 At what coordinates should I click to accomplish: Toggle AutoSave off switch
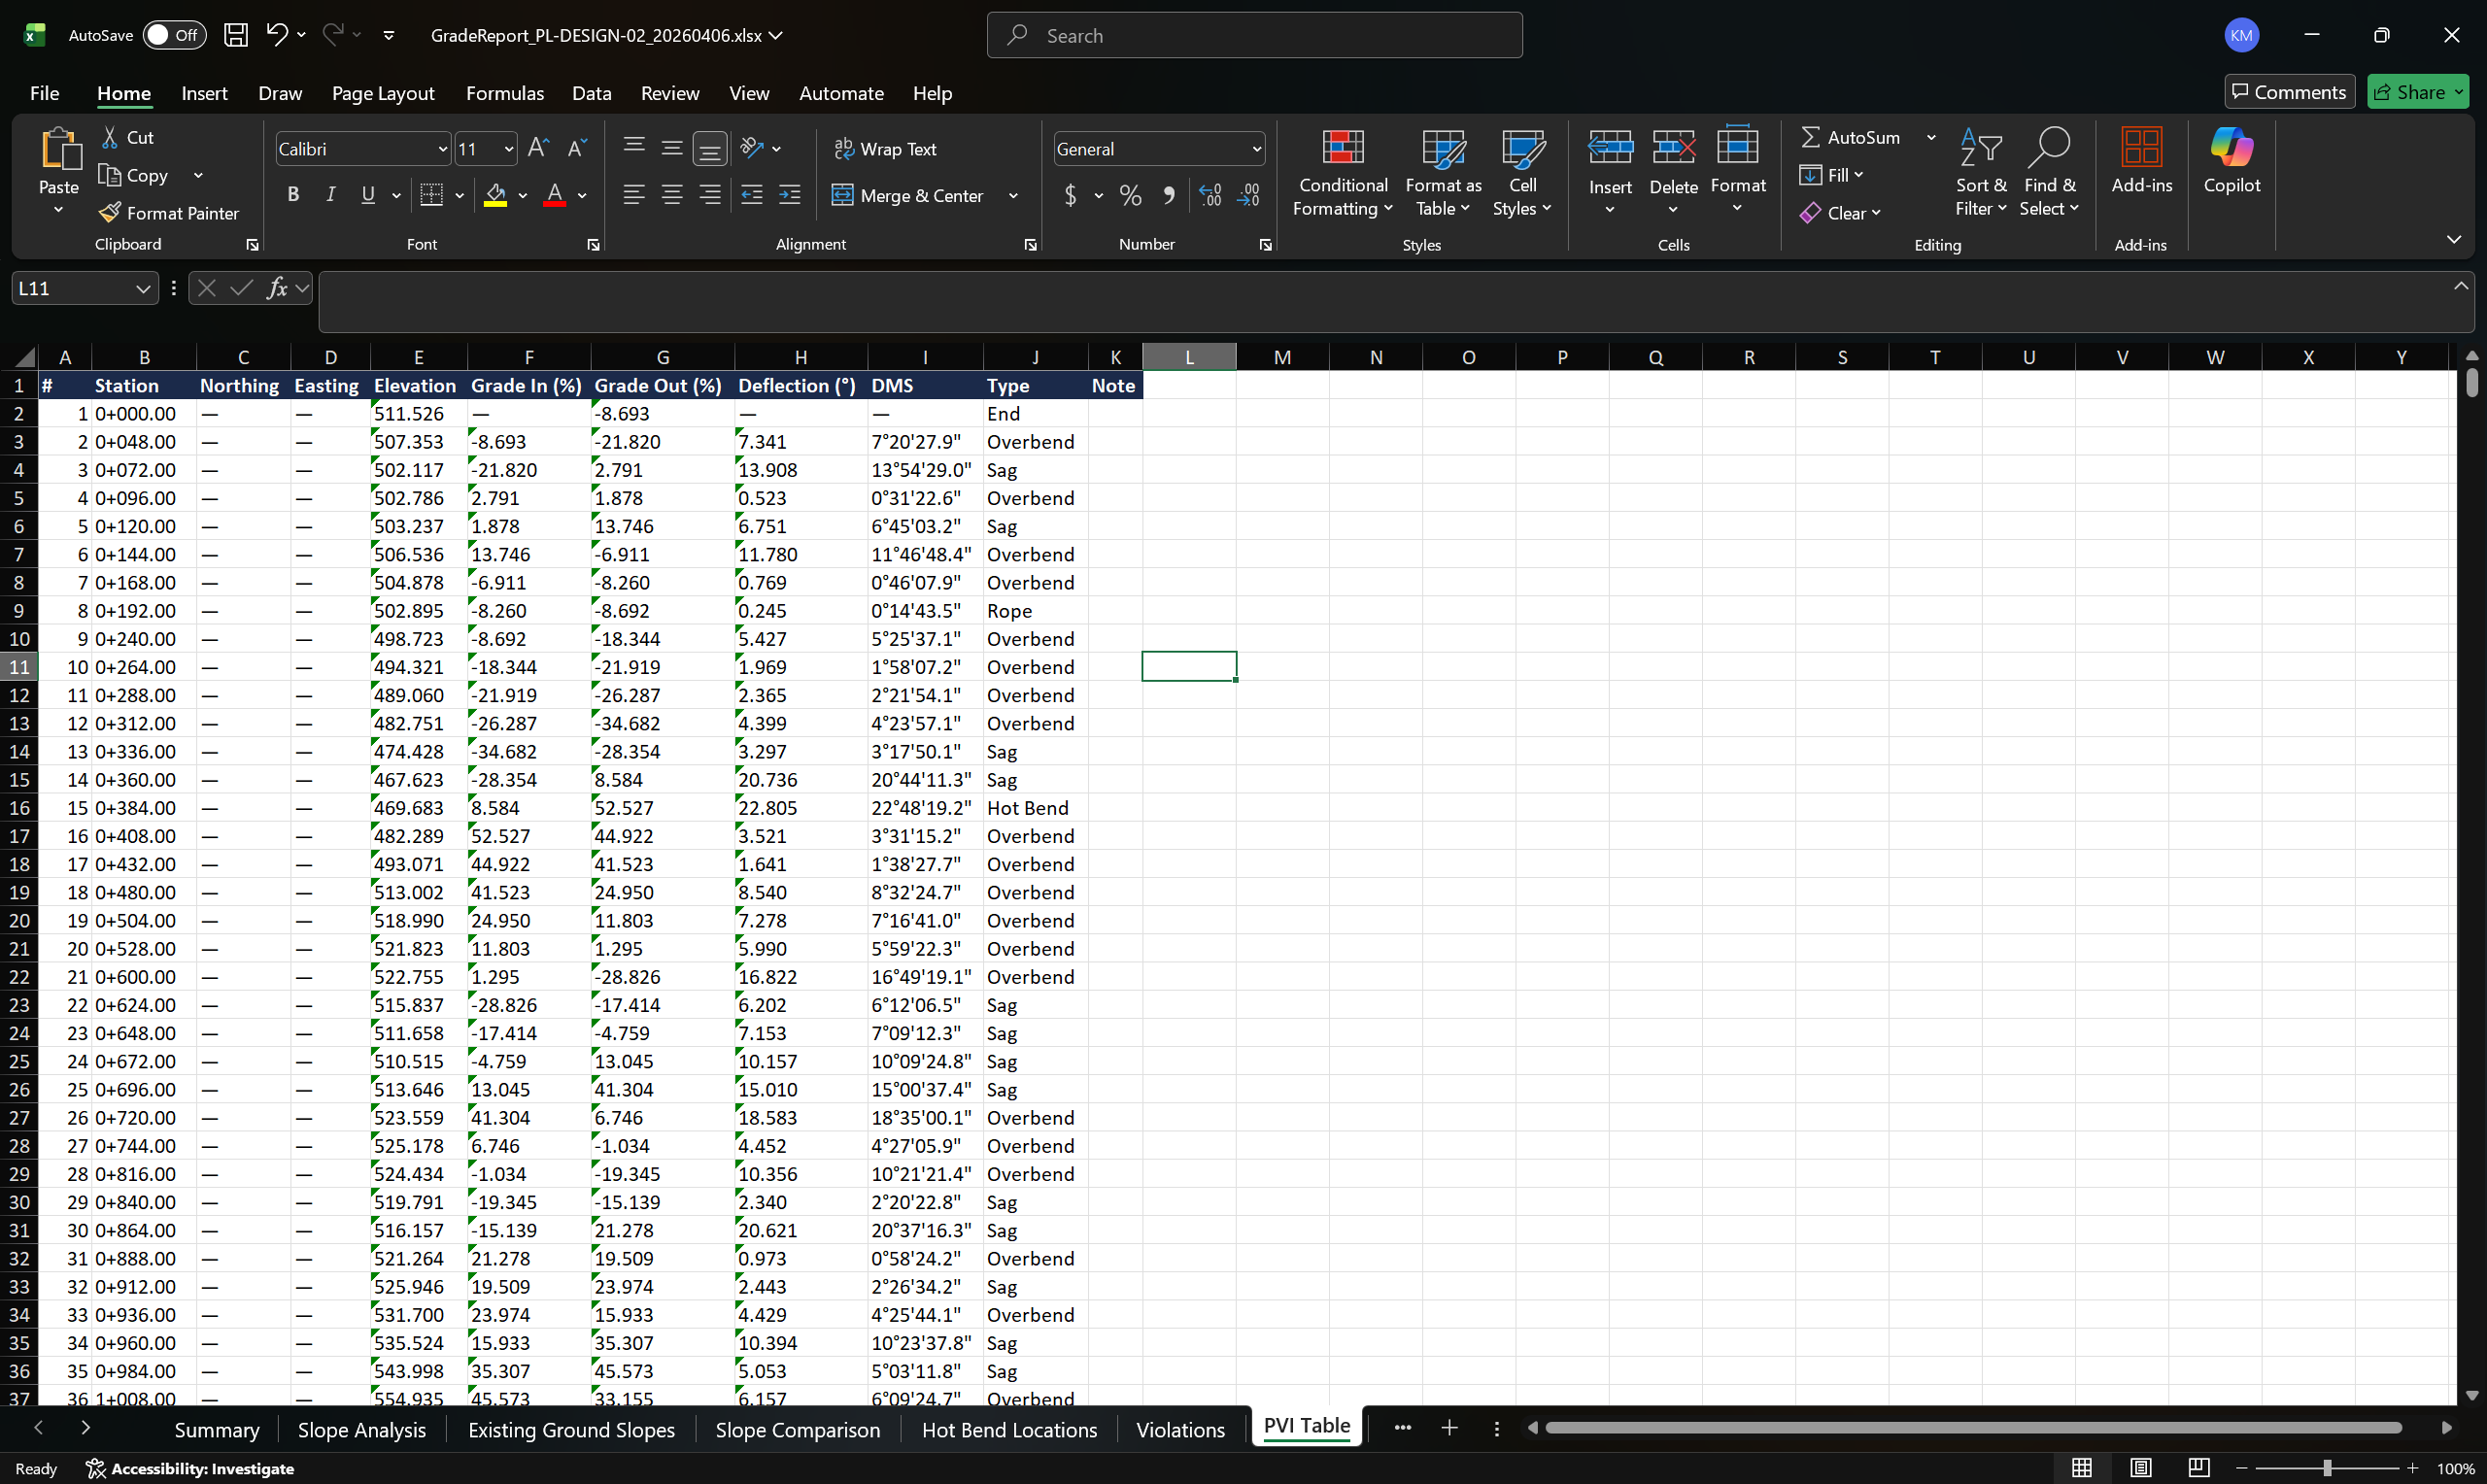(x=173, y=34)
